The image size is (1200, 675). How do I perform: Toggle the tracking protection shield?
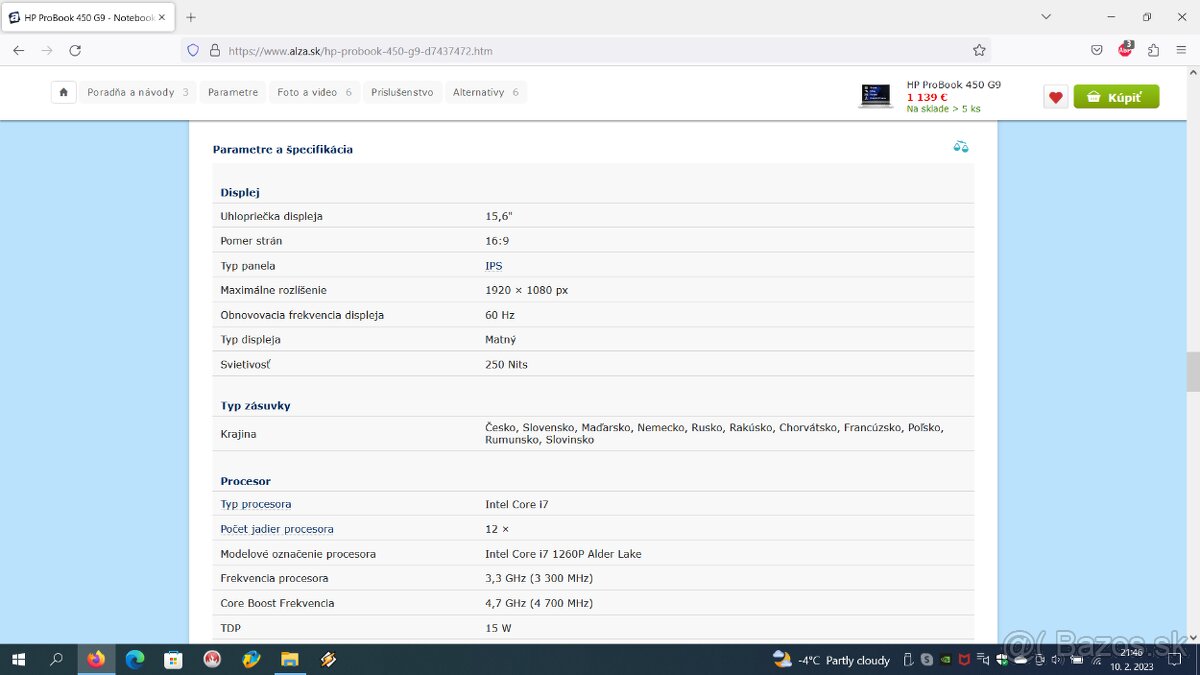tap(191, 50)
